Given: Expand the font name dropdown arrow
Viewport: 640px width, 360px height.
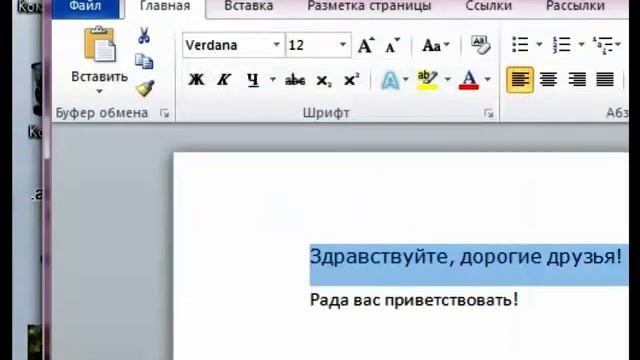Looking at the screenshot, I should click(x=276, y=44).
